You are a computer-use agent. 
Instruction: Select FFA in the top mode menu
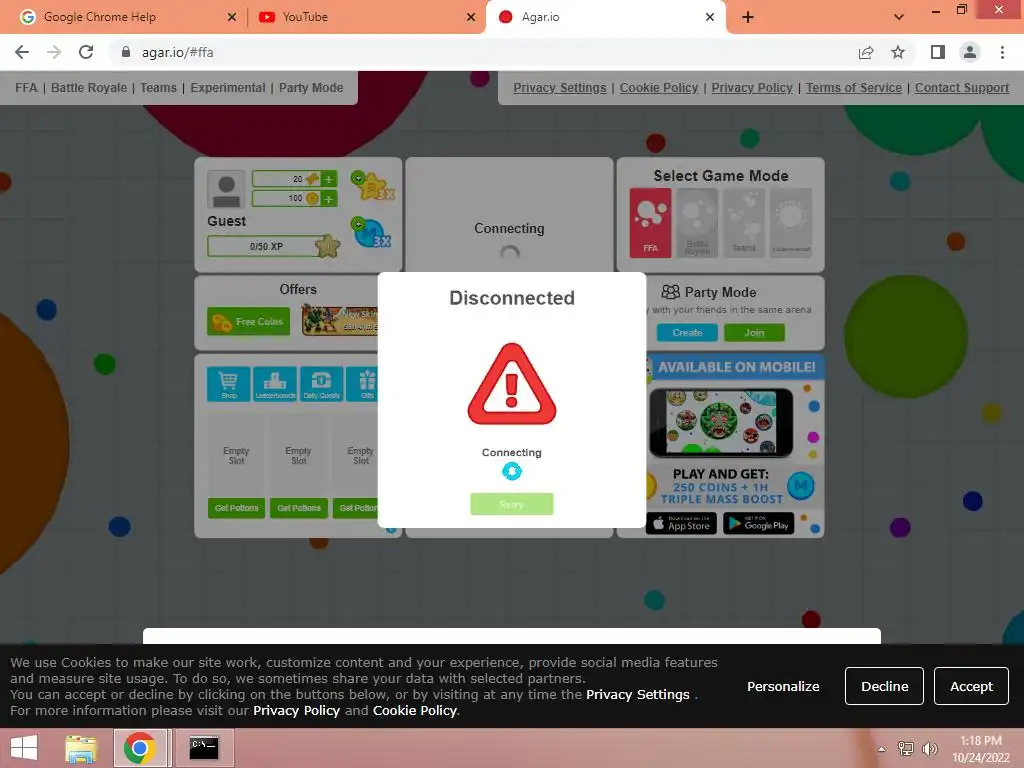26,88
